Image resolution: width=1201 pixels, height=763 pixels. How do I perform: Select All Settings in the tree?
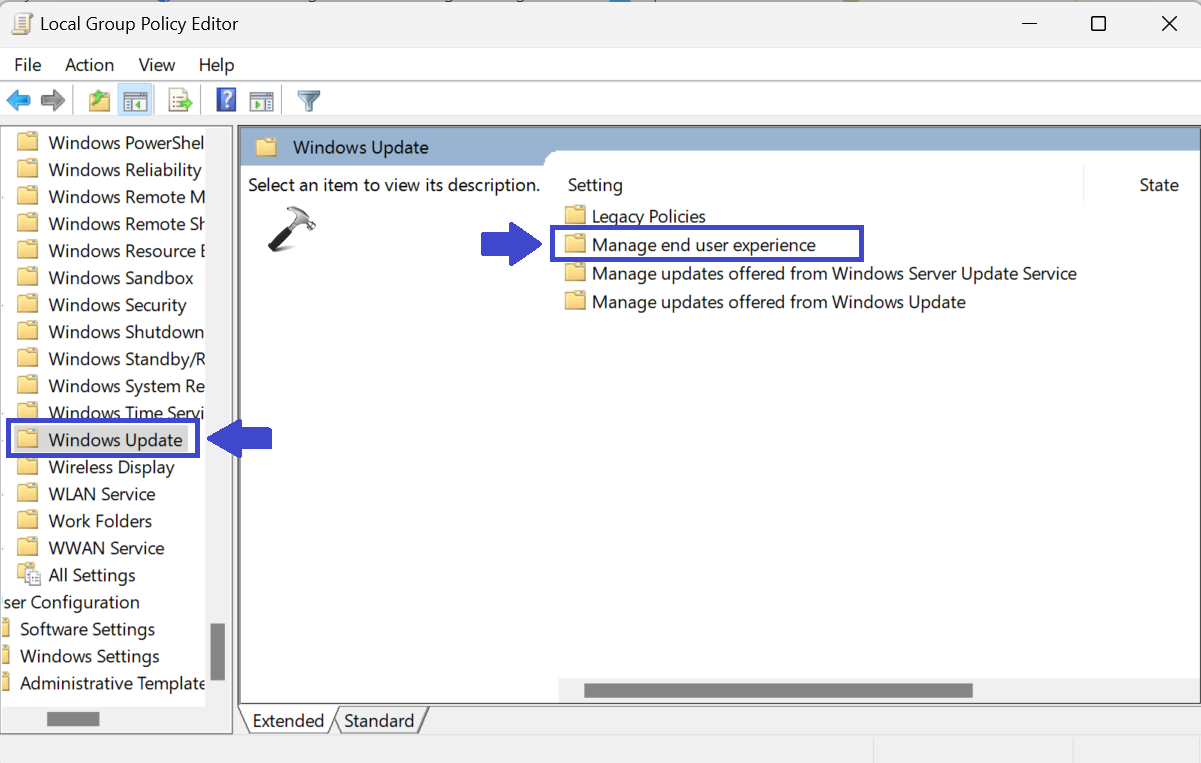coord(91,575)
